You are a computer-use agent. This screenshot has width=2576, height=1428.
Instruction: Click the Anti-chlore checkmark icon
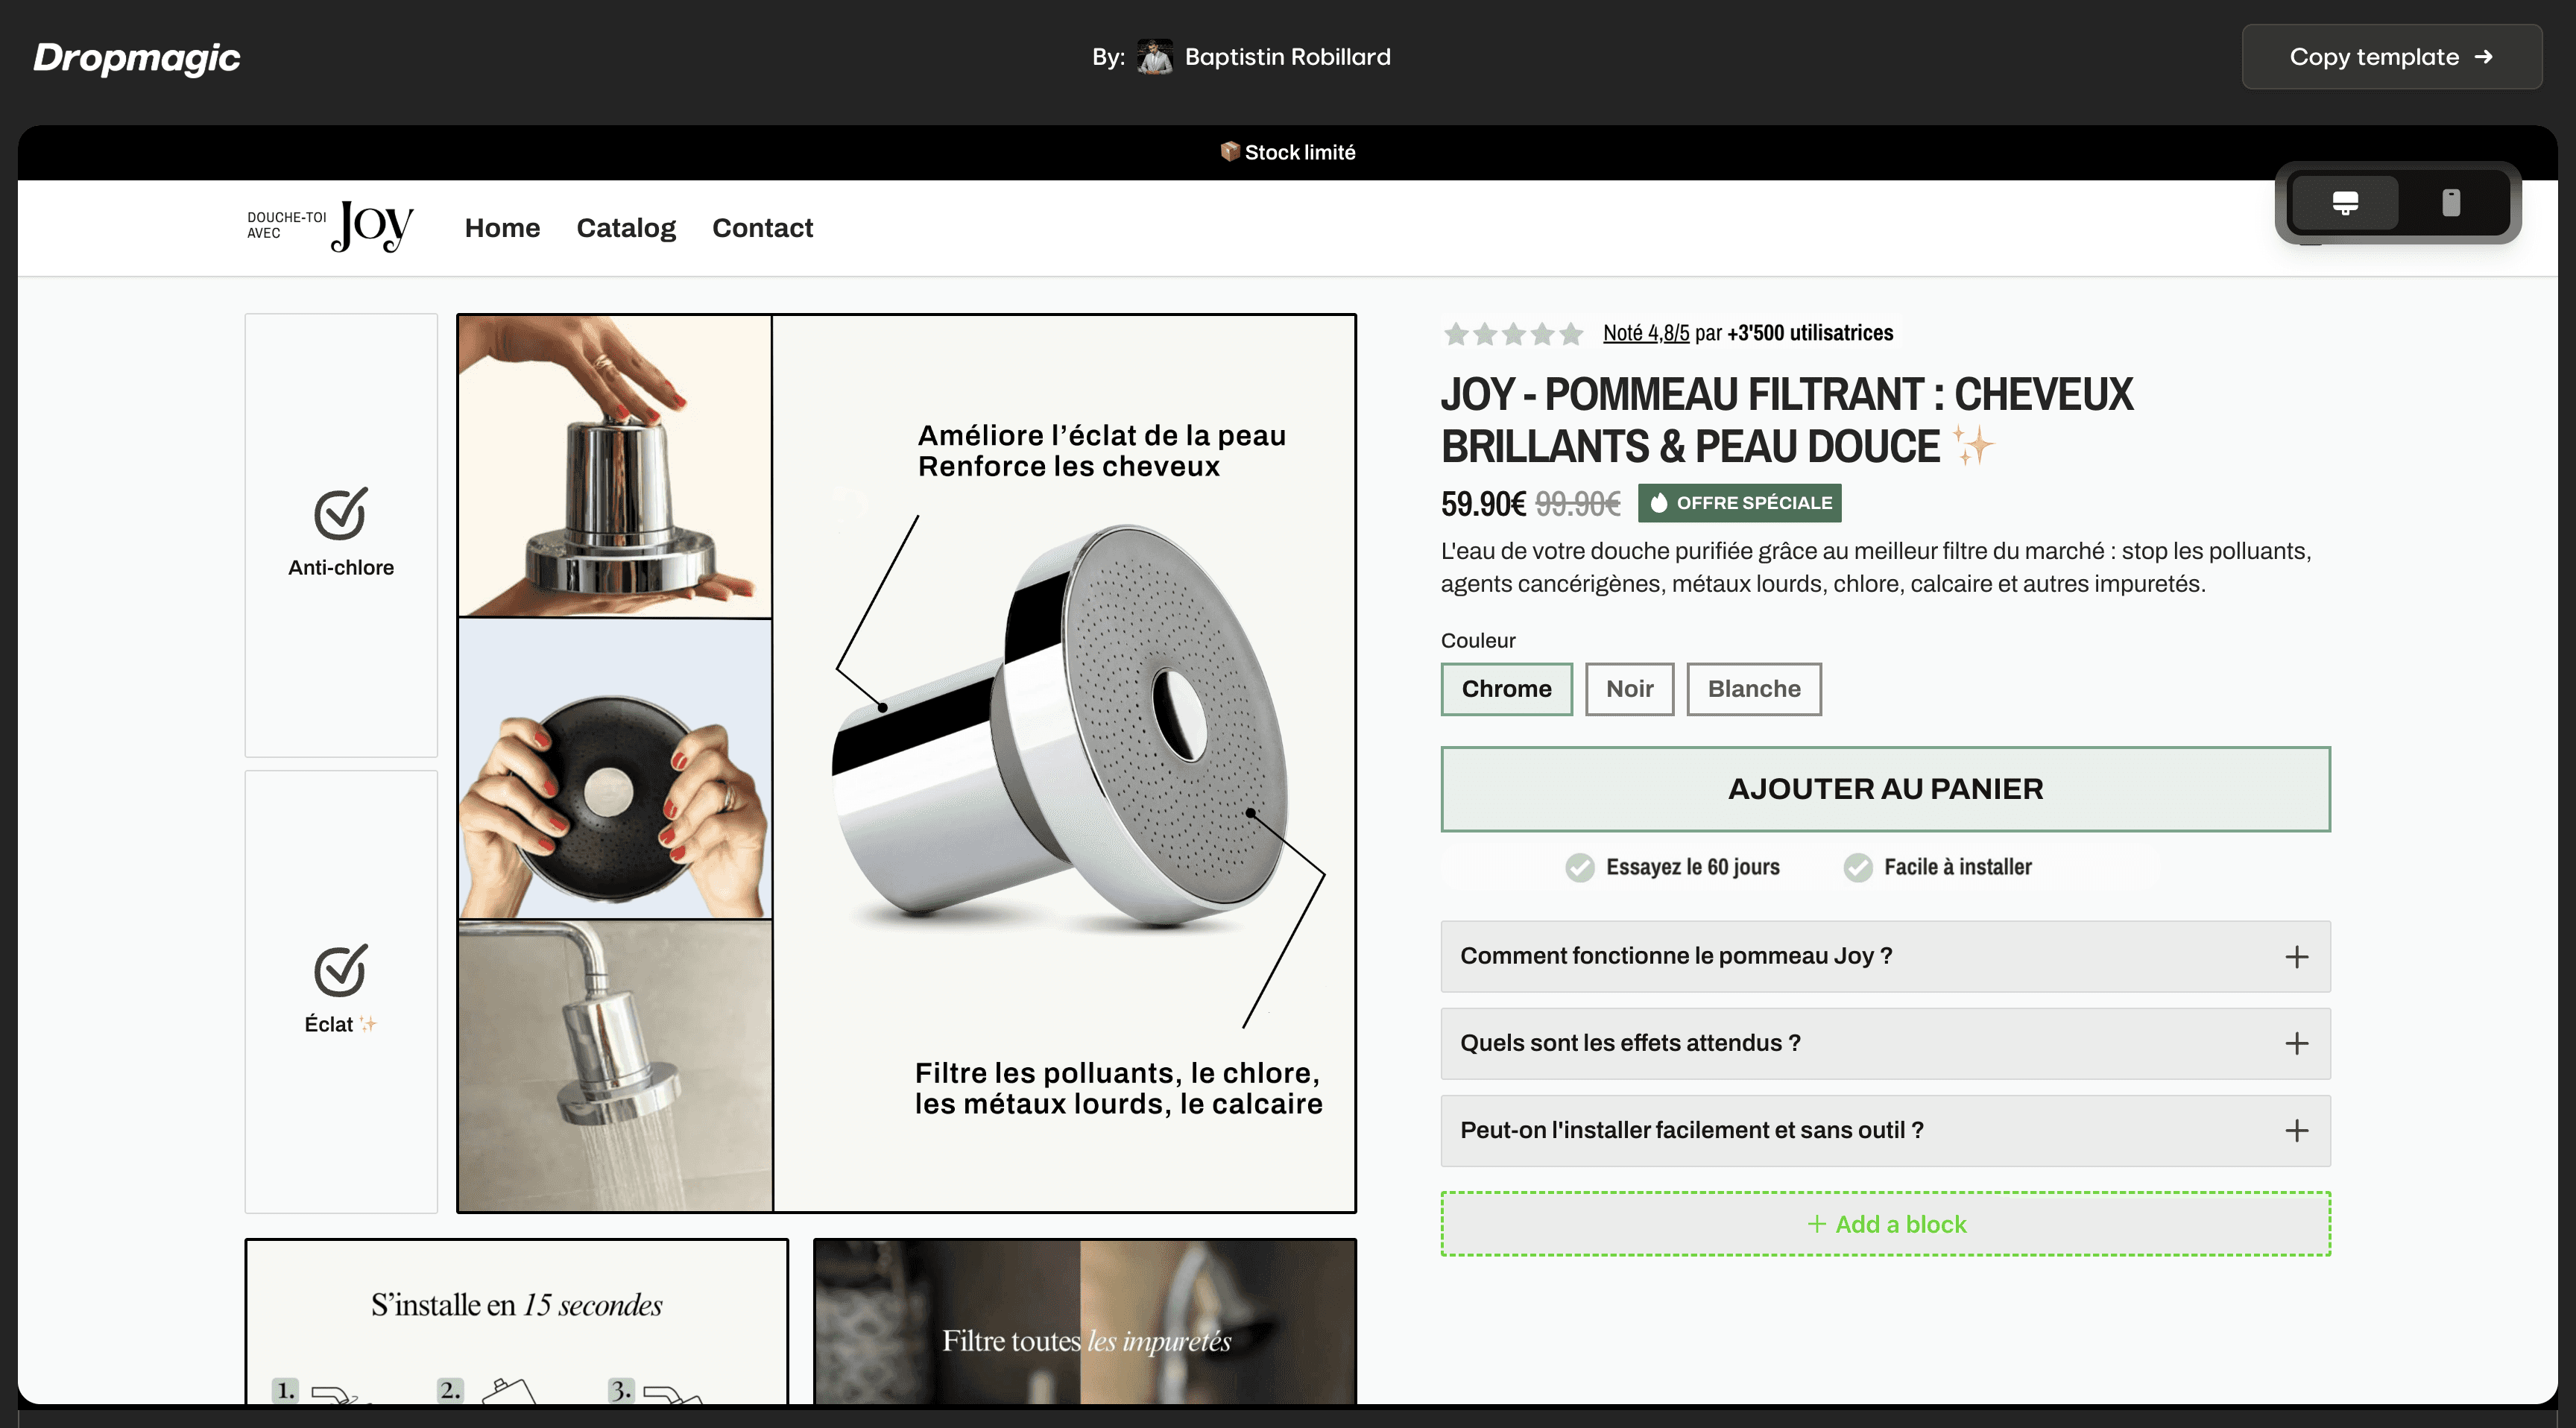[x=340, y=514]
